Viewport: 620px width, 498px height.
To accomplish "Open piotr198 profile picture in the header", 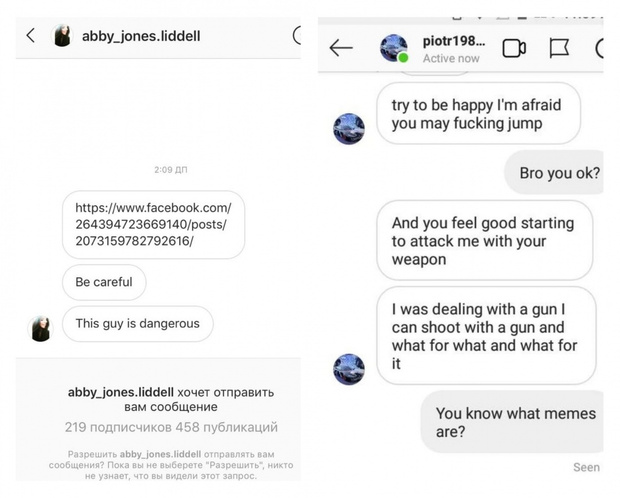I will coord(394,48).
